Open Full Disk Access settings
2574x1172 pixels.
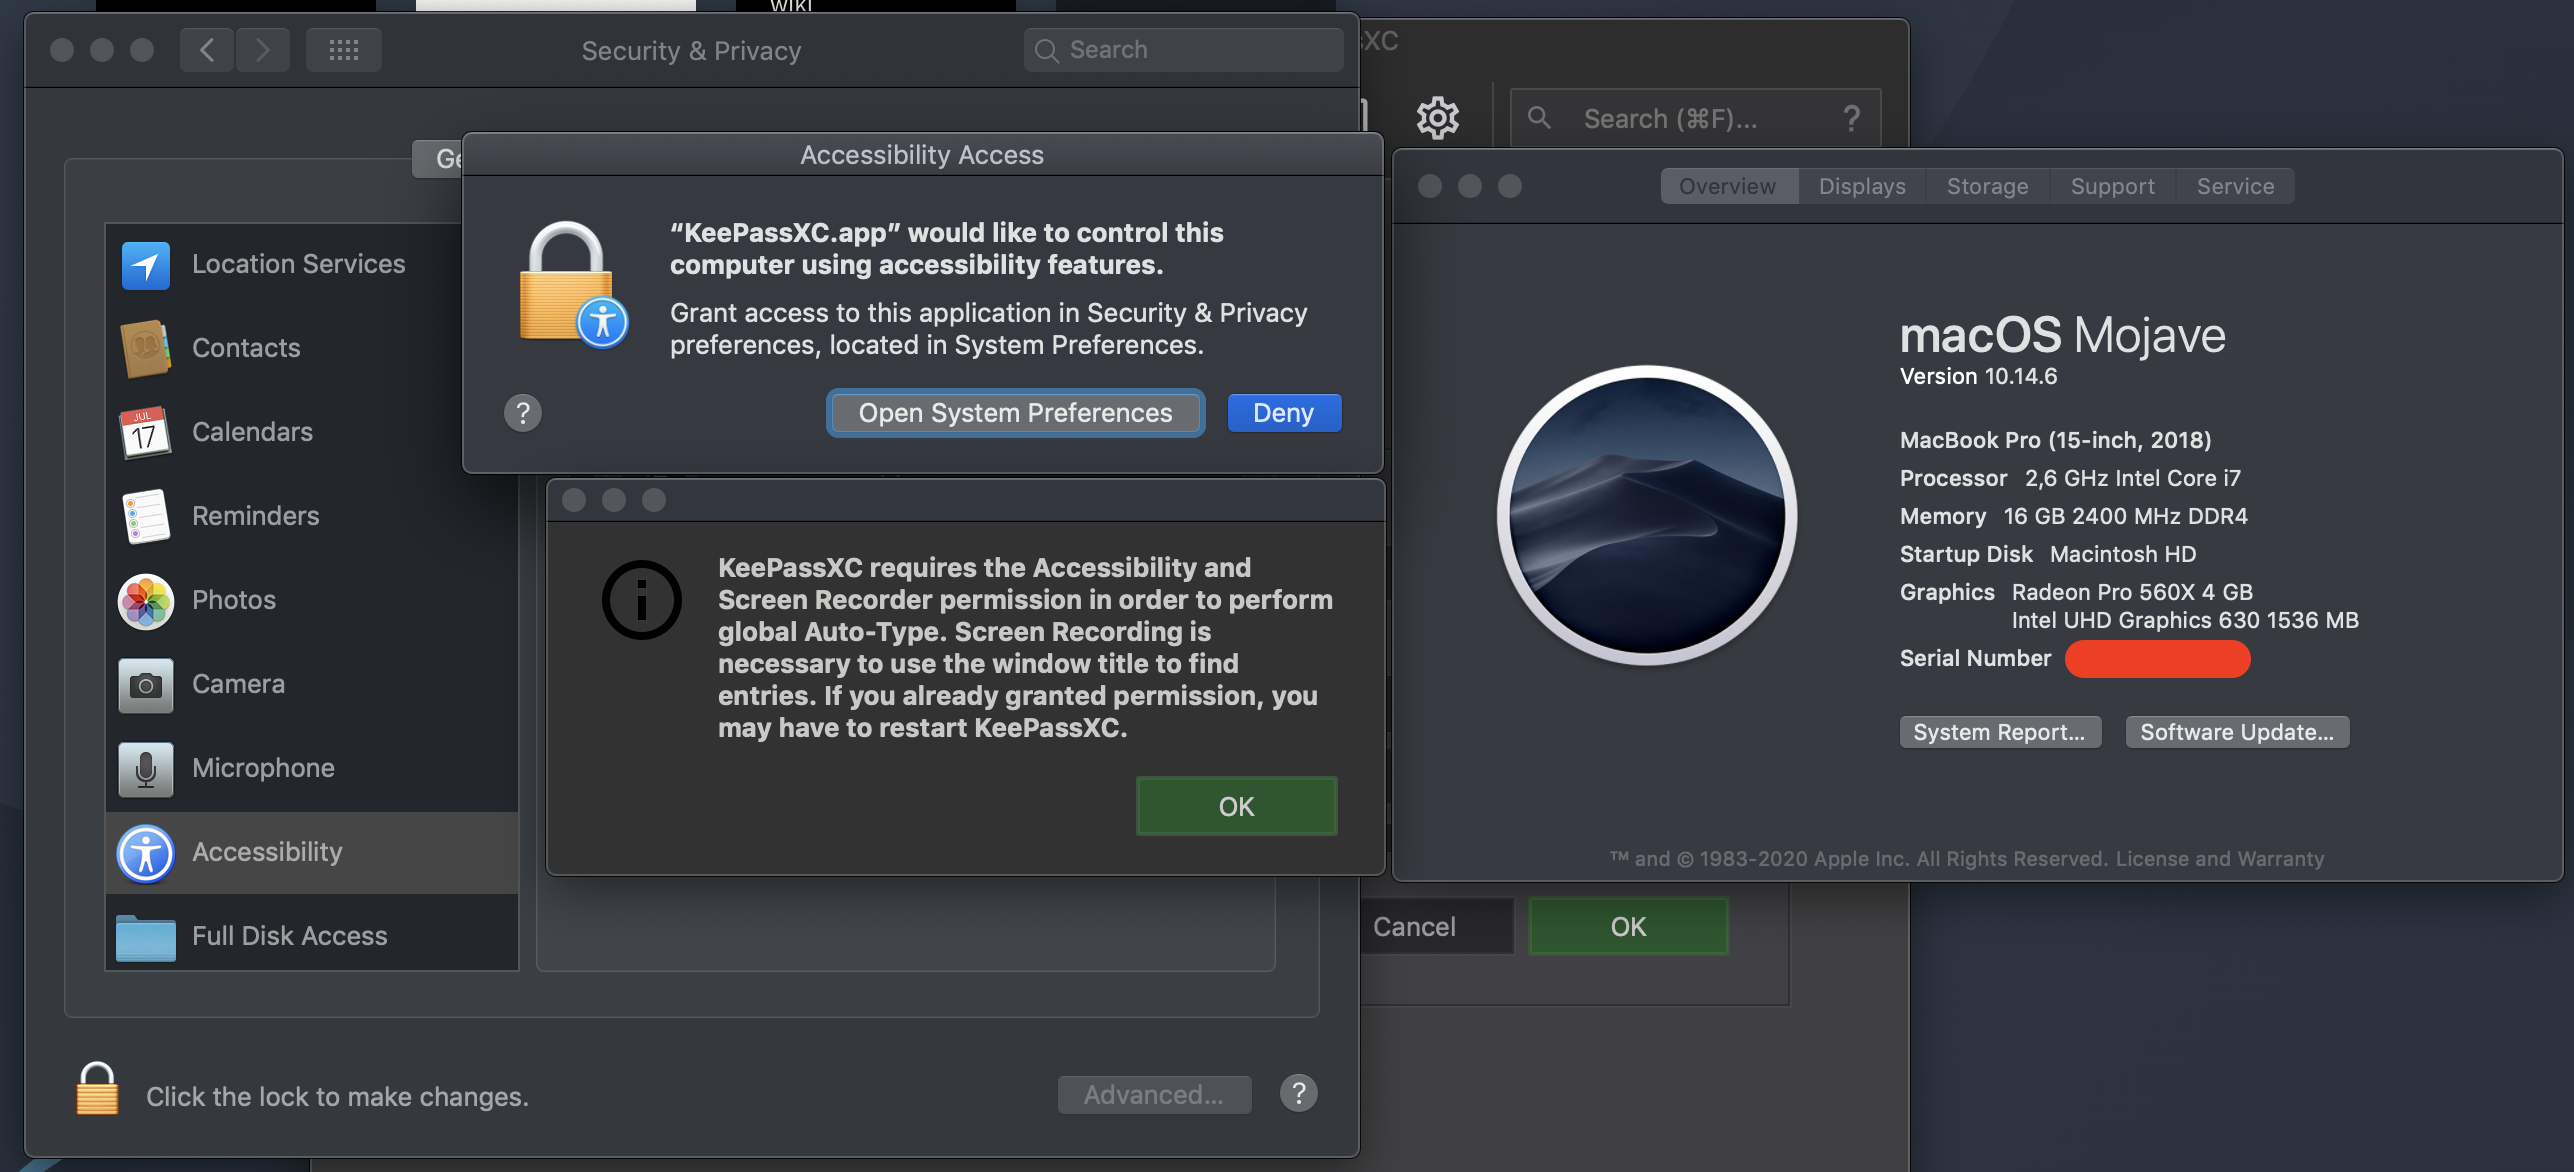point(289,935)
